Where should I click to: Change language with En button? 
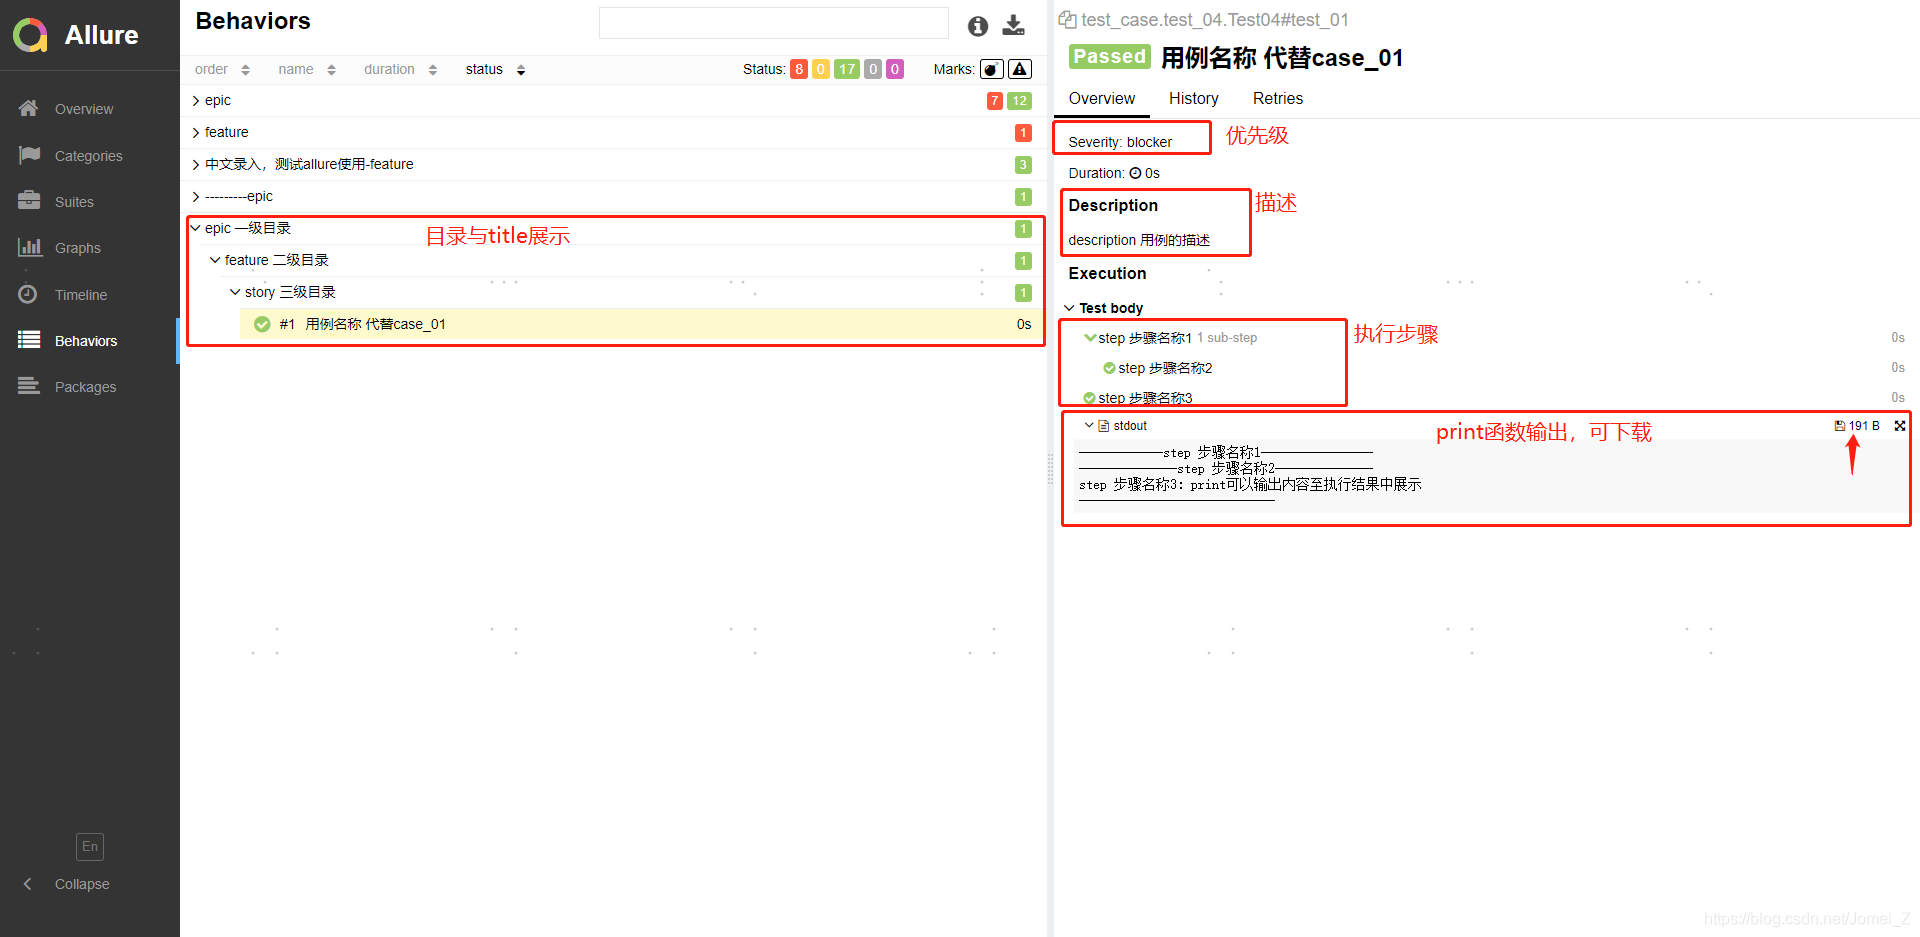(90, 847)
